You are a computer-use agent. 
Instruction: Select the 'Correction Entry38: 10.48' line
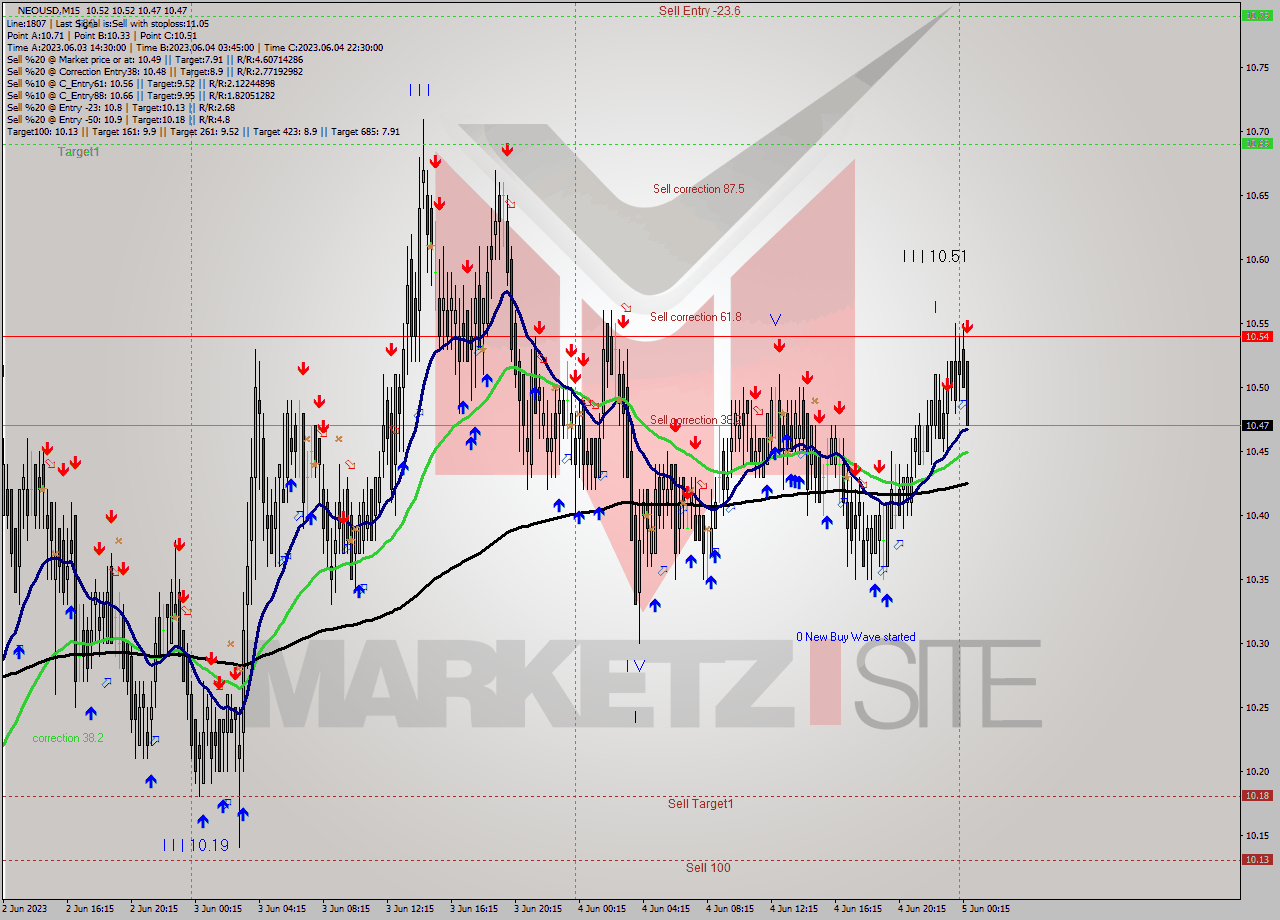click(154, 71)
